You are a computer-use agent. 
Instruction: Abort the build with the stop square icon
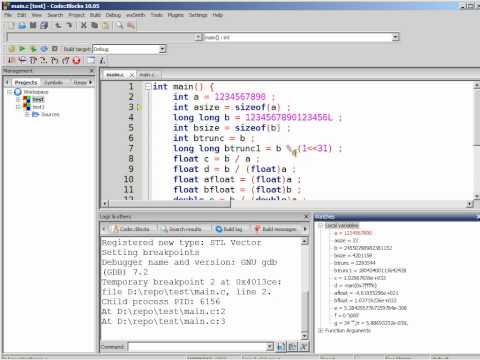[55, 49]
